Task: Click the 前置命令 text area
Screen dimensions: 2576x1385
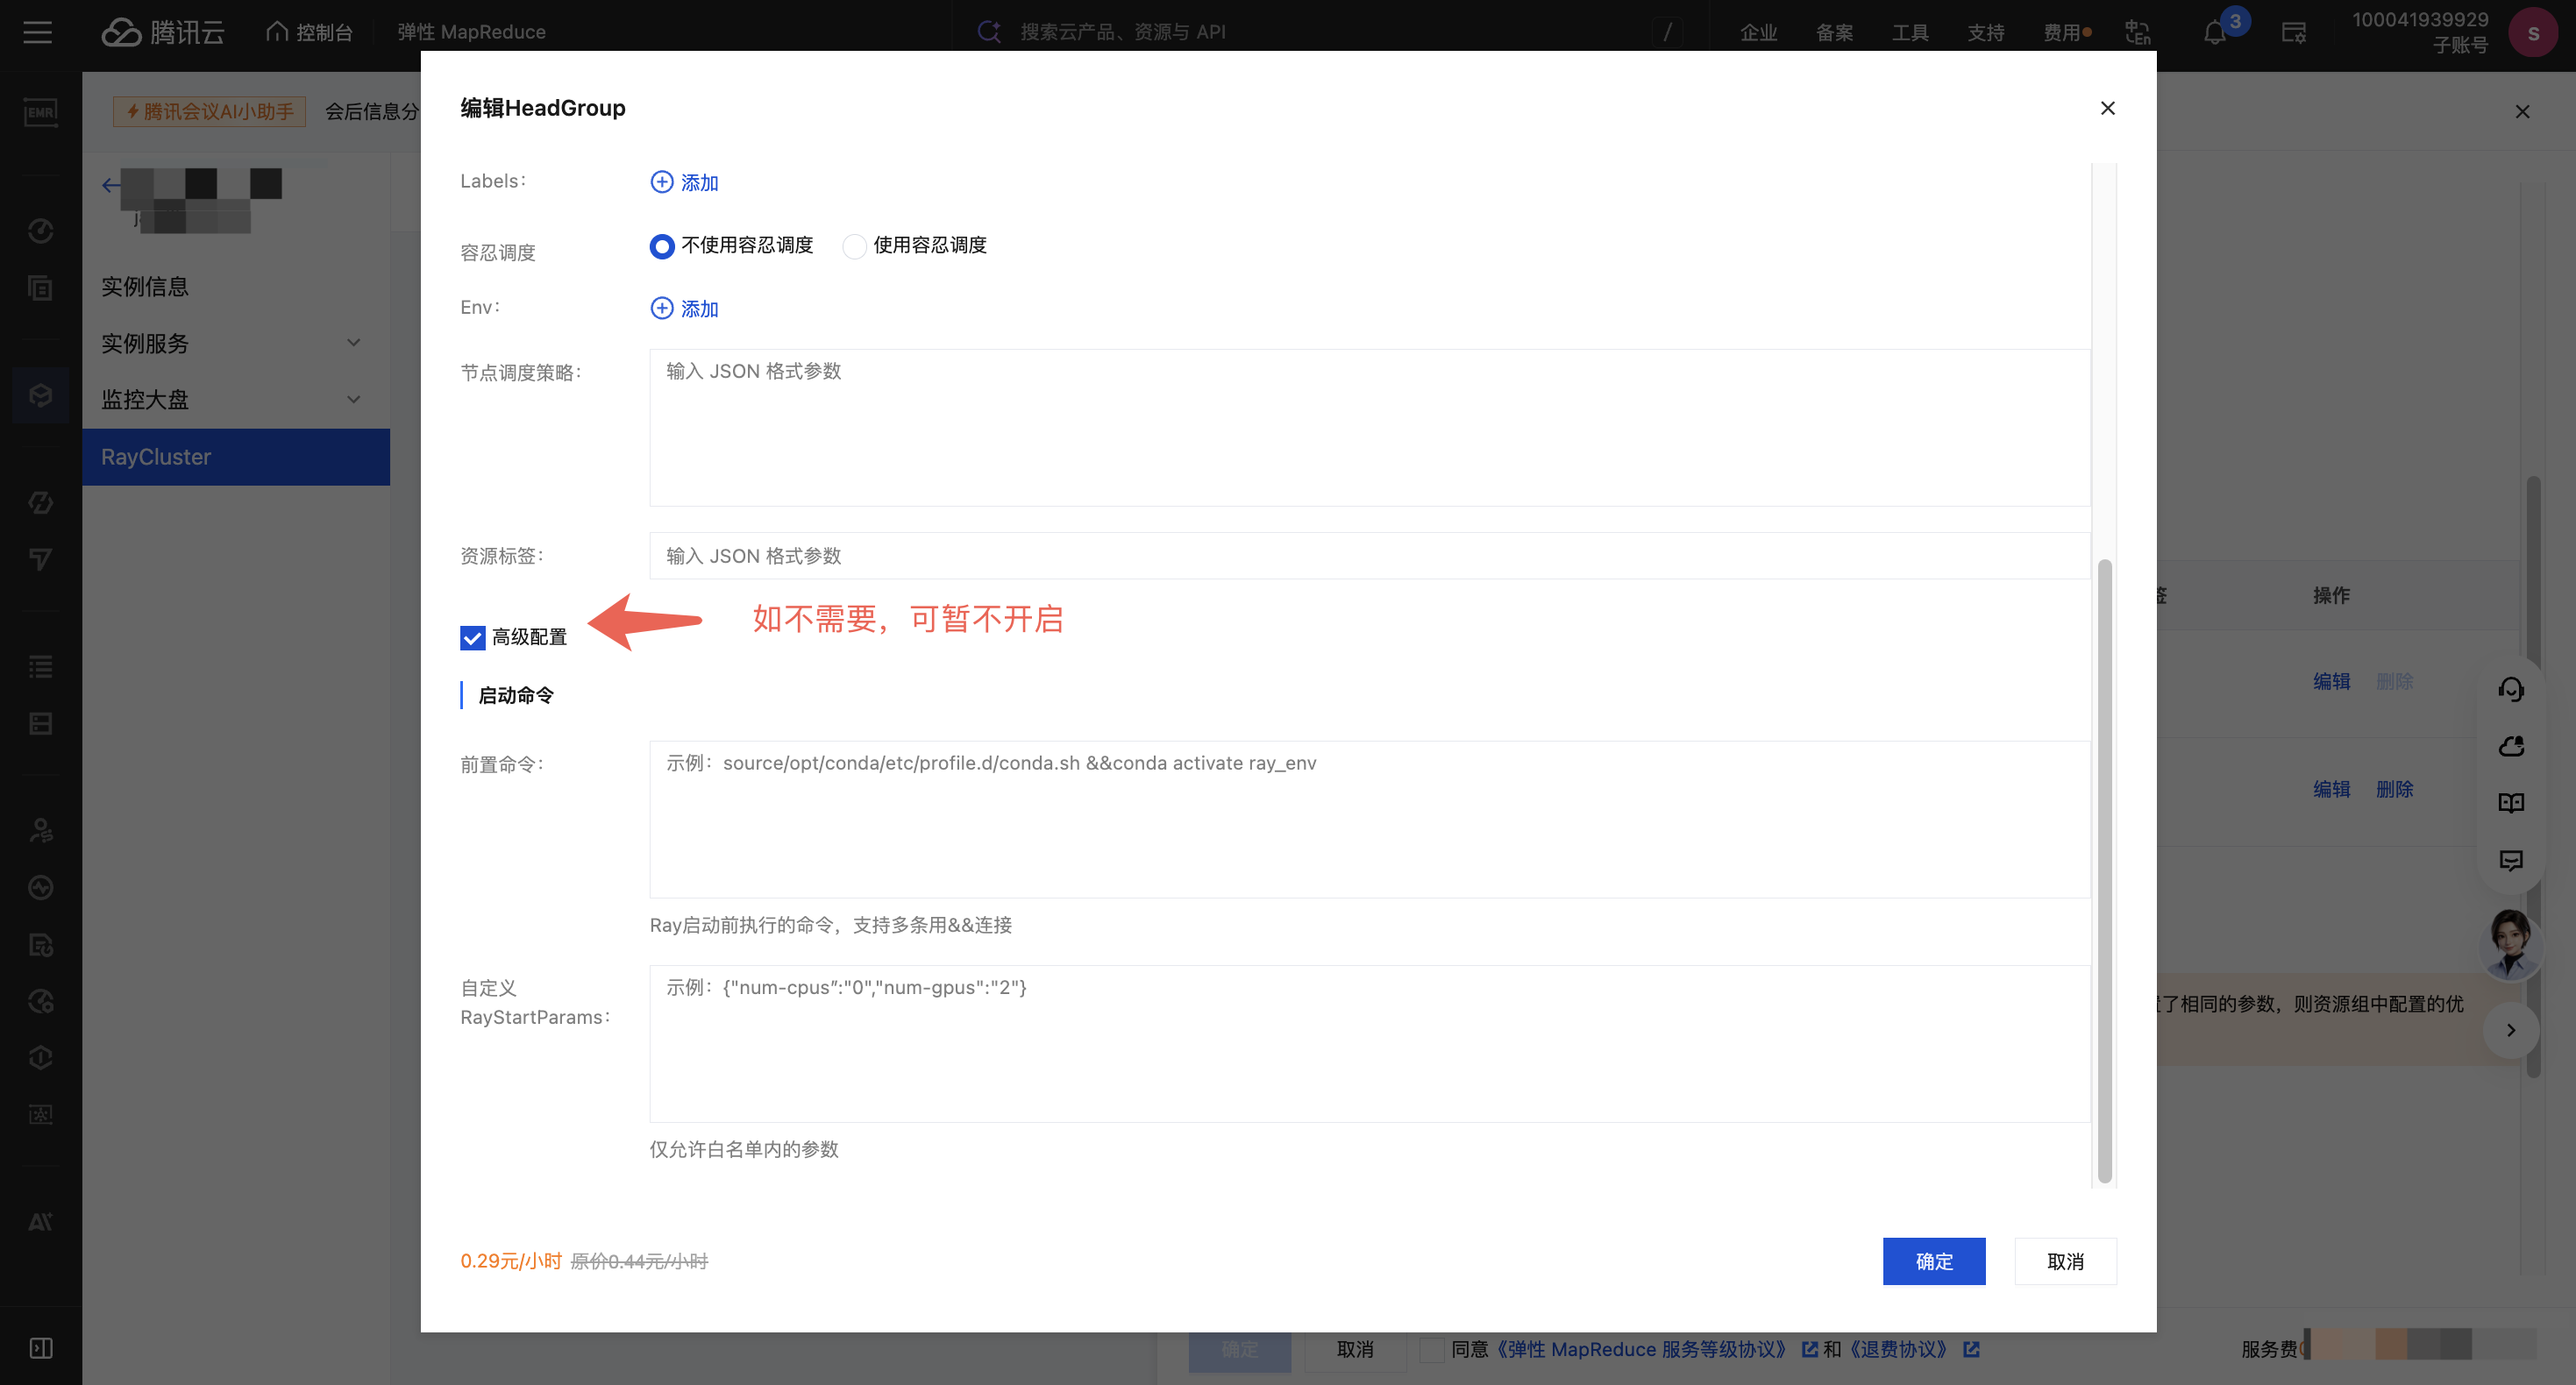Action: coord(1369,819)
